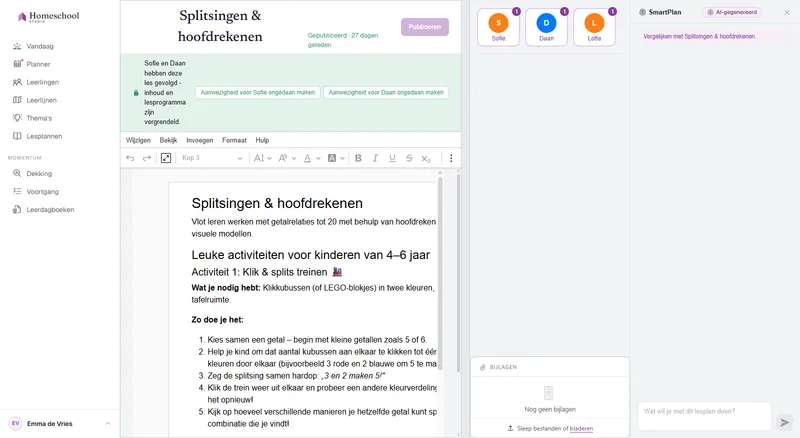Select student Sofie avatar card
This screenshot has height=438, width=800.
(498, 27)
